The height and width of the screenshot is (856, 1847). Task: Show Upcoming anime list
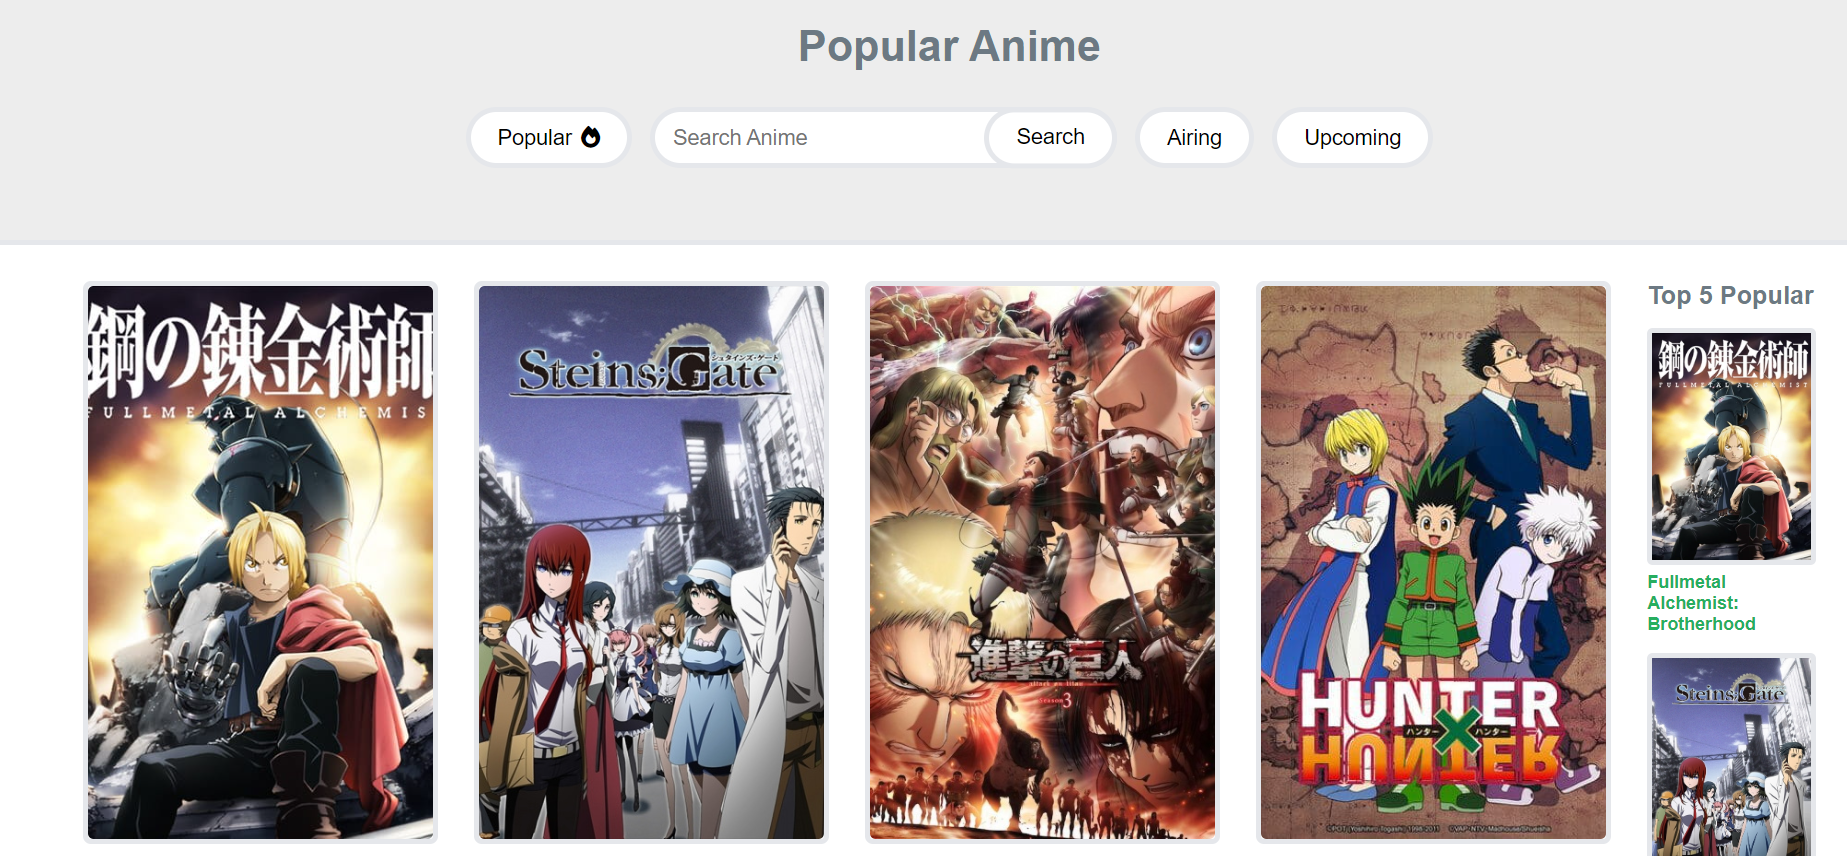(x=1352, y=137)
